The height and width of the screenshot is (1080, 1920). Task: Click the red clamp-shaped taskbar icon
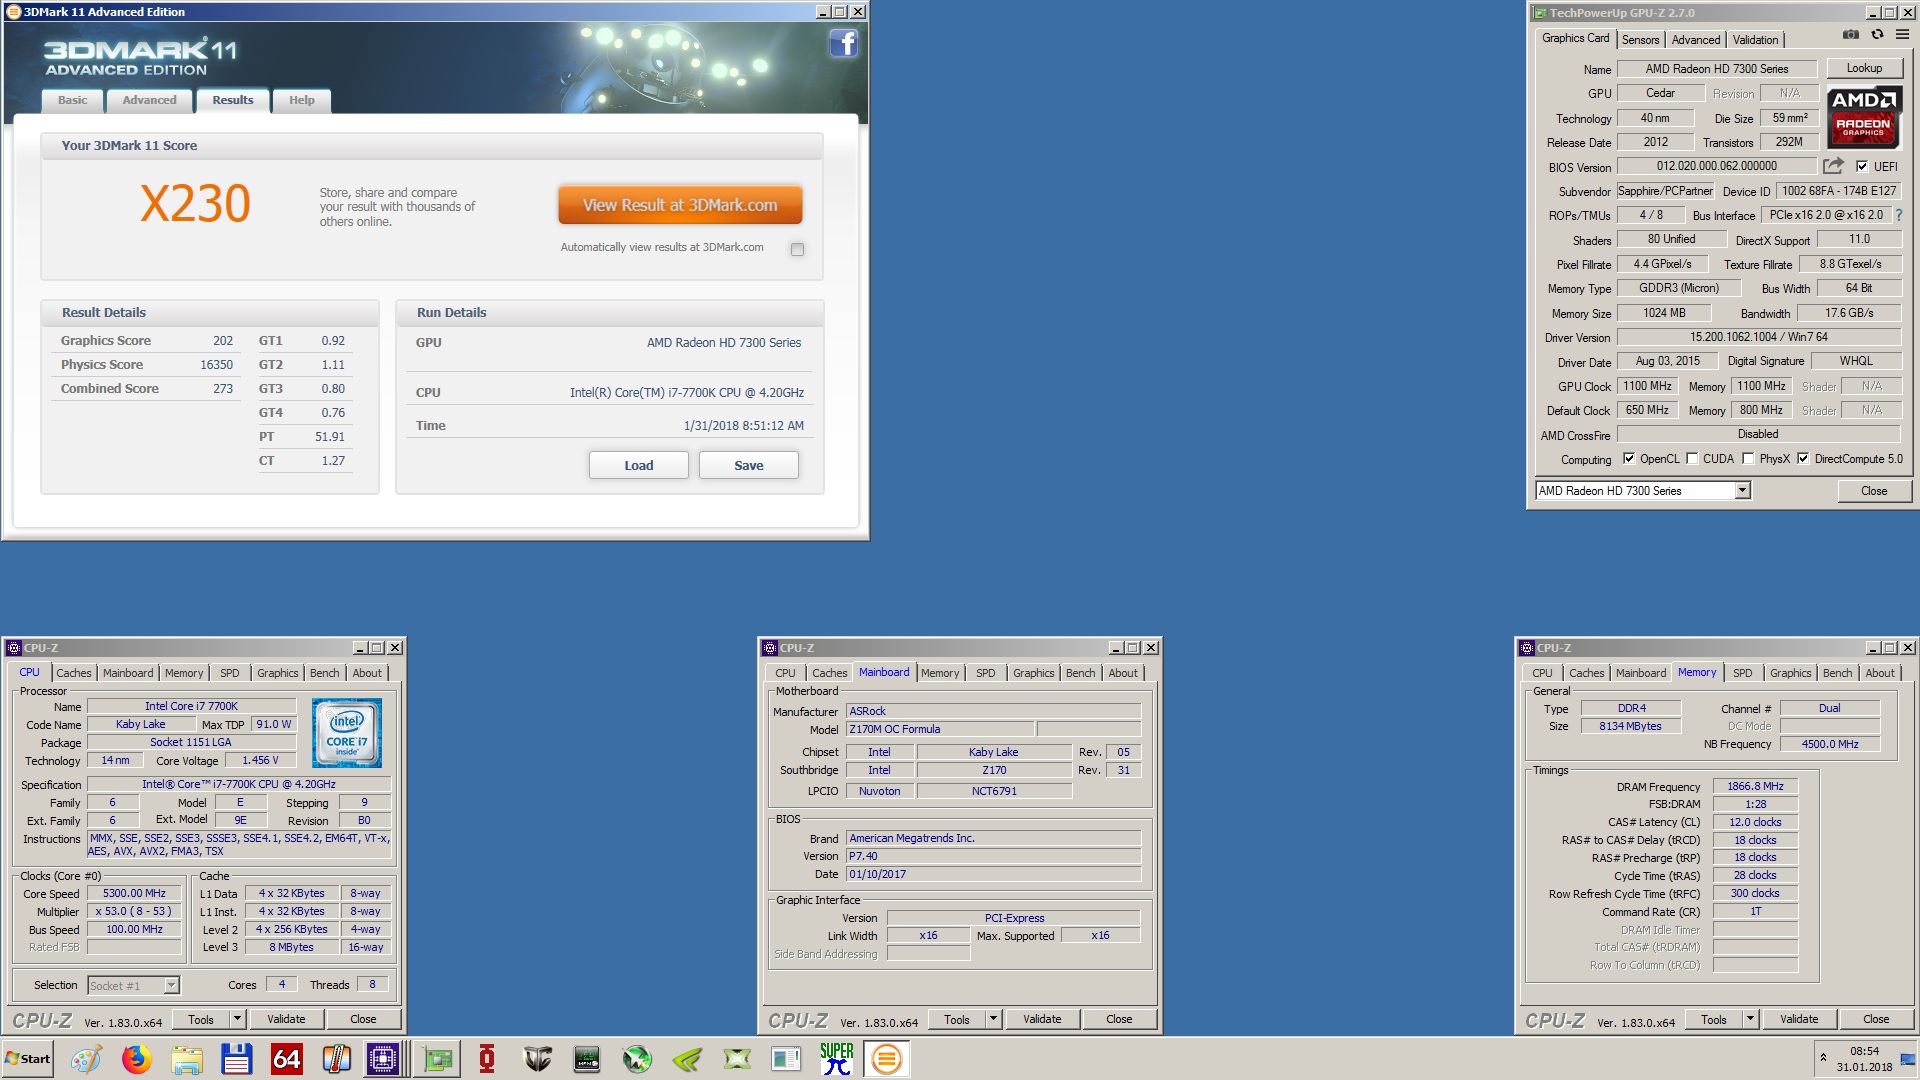(x=487, y=1059)
